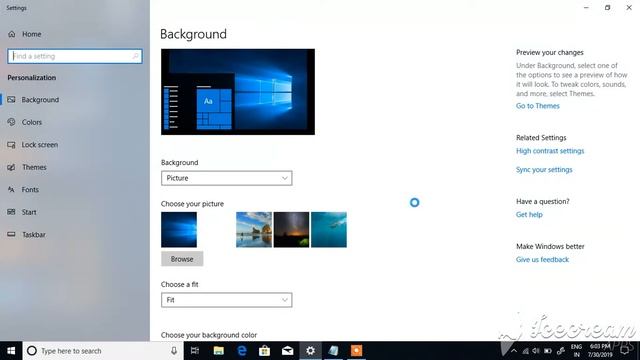The image size is (640, 360).
Task: Expand the Choose a fit dropdown
Action: coord(227,300)
